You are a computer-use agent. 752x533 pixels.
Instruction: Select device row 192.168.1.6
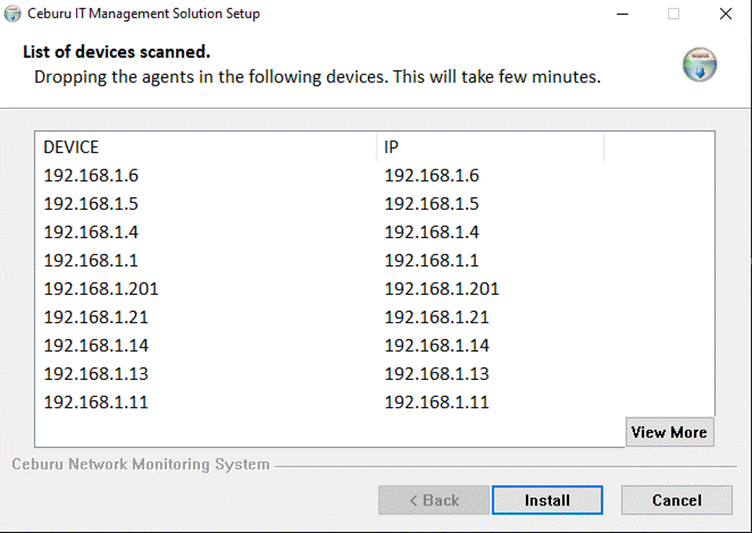pyautogui.click(x=374, y=176)
